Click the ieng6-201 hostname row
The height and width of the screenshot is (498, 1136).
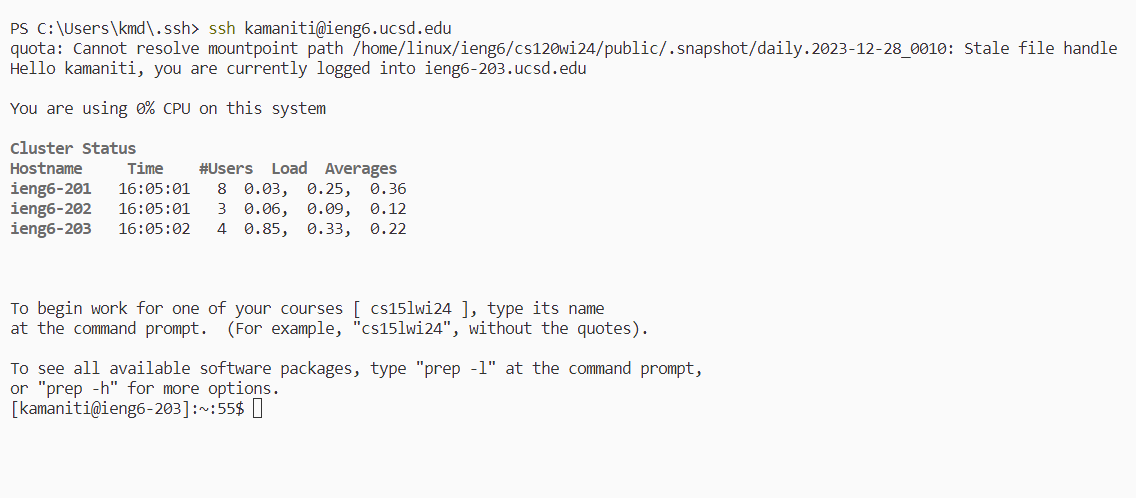(51, 189)
